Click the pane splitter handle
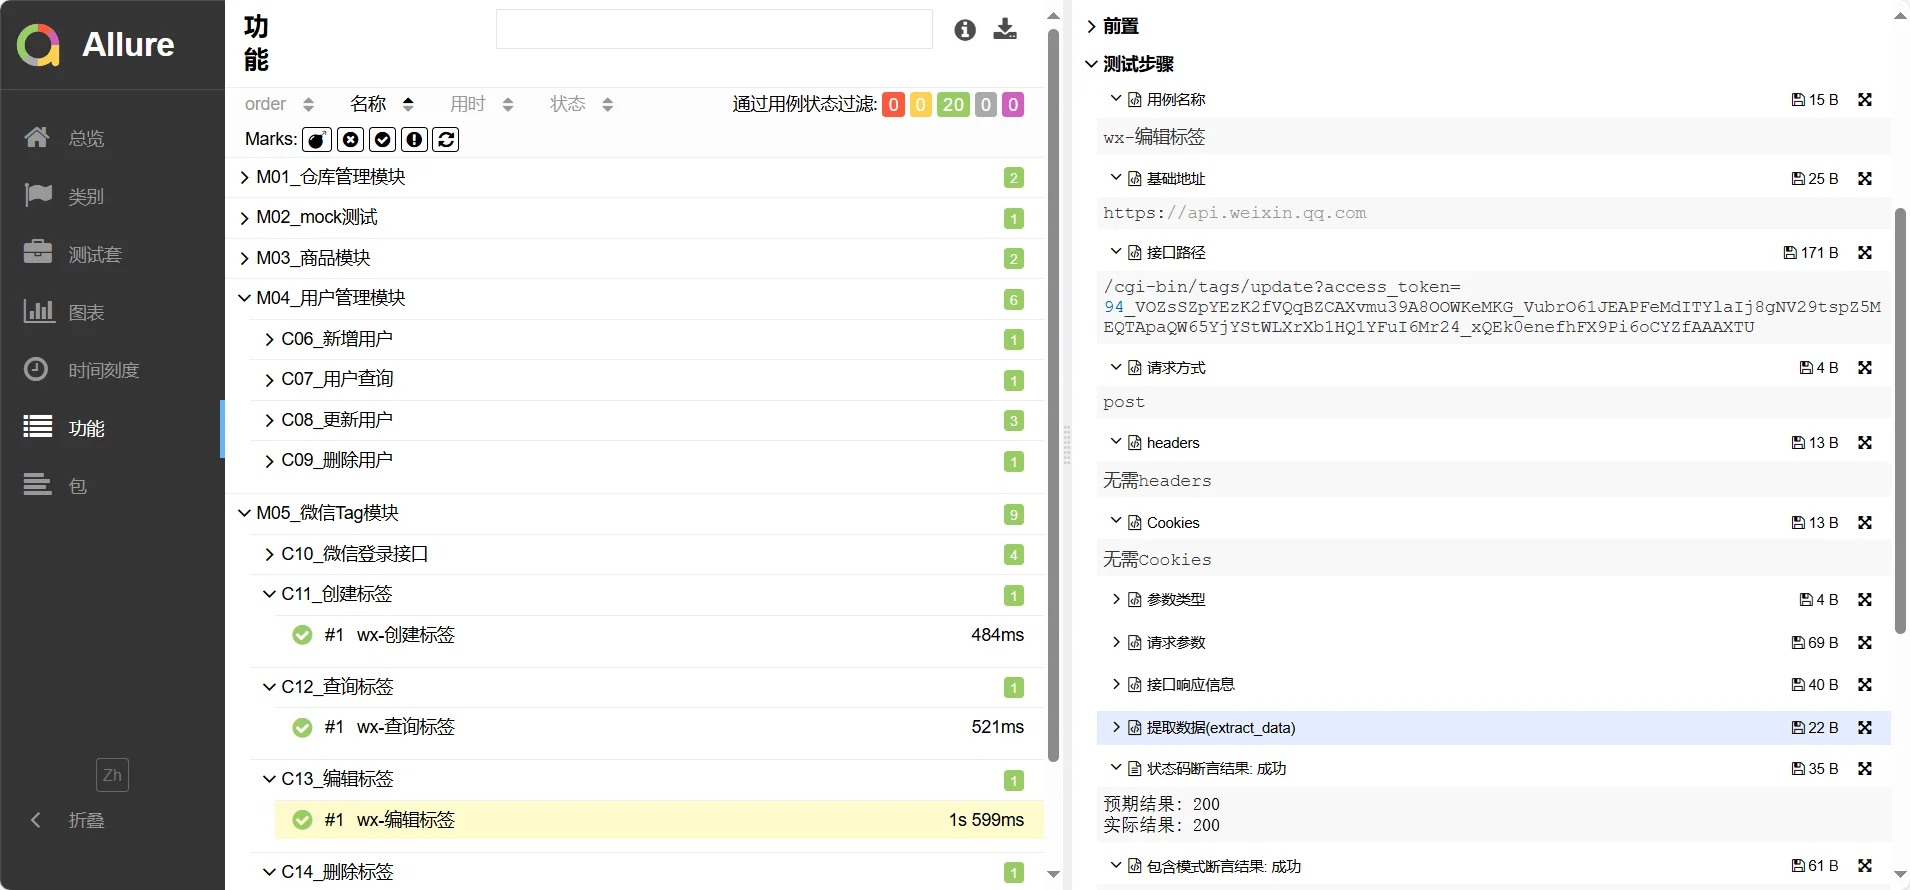Screen dimensions: 1910x890 pos(1066,445)
